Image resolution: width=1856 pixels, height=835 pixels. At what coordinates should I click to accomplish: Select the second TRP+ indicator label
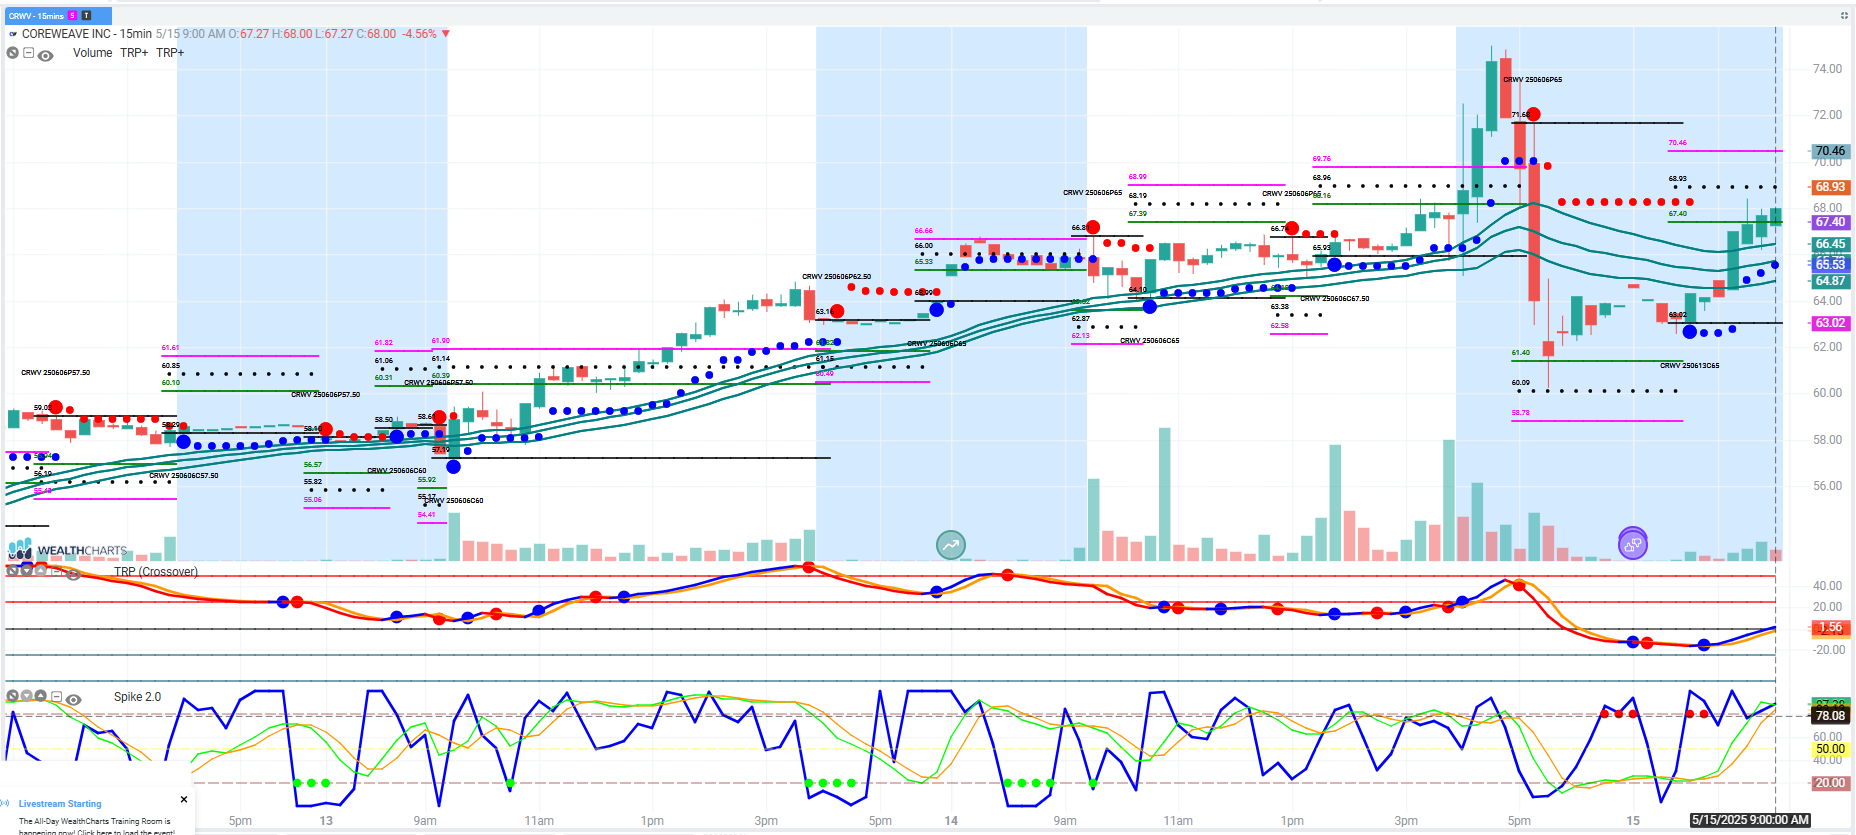[x=170, y=53]
